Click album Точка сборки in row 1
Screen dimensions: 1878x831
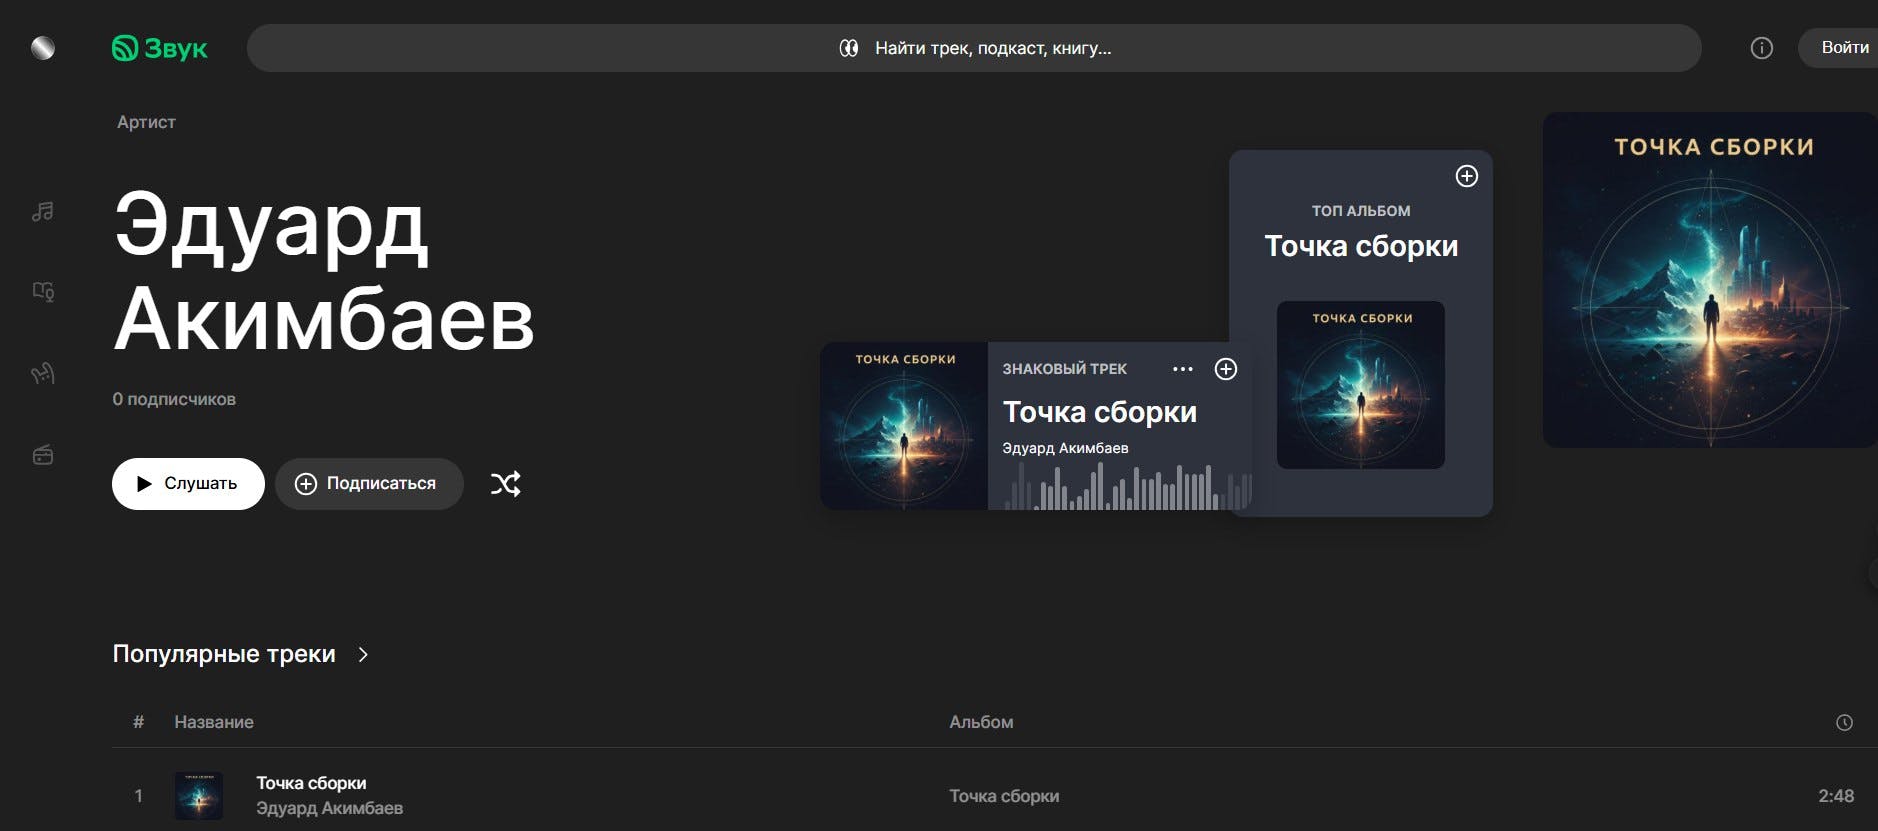tap(1004, 796)
